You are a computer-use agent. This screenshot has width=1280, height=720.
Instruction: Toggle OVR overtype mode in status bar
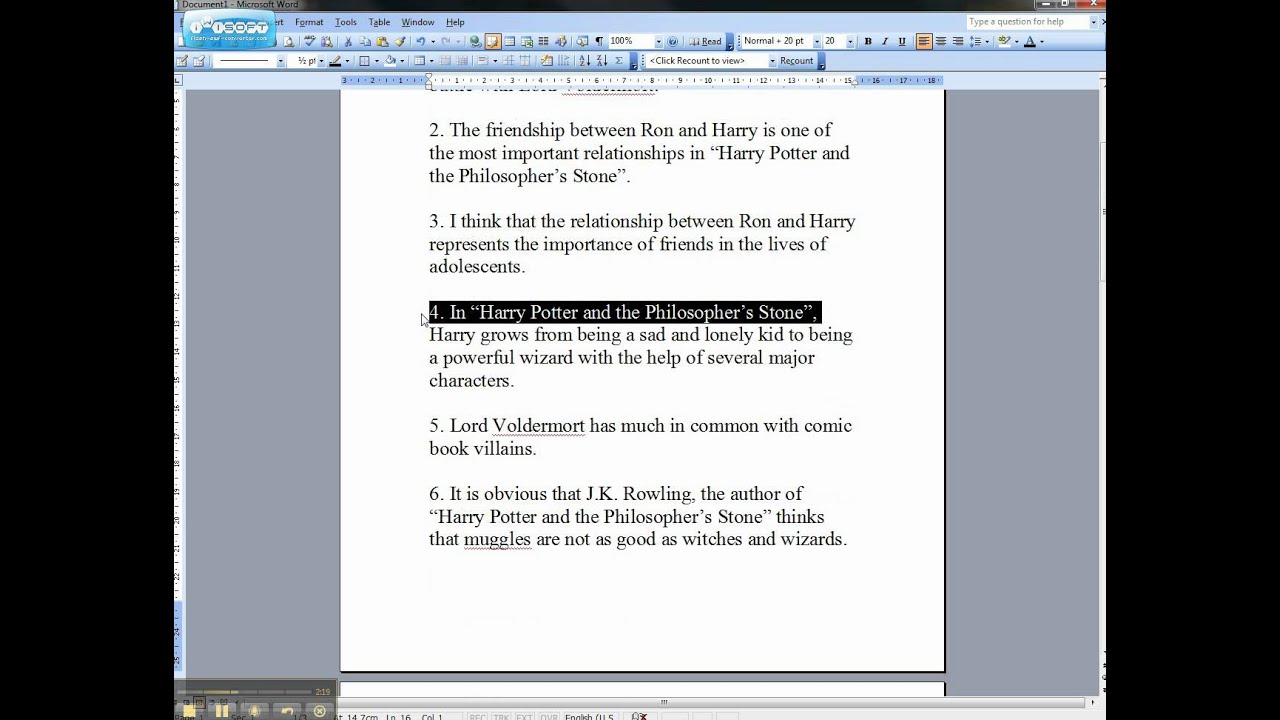click(549, 716)
